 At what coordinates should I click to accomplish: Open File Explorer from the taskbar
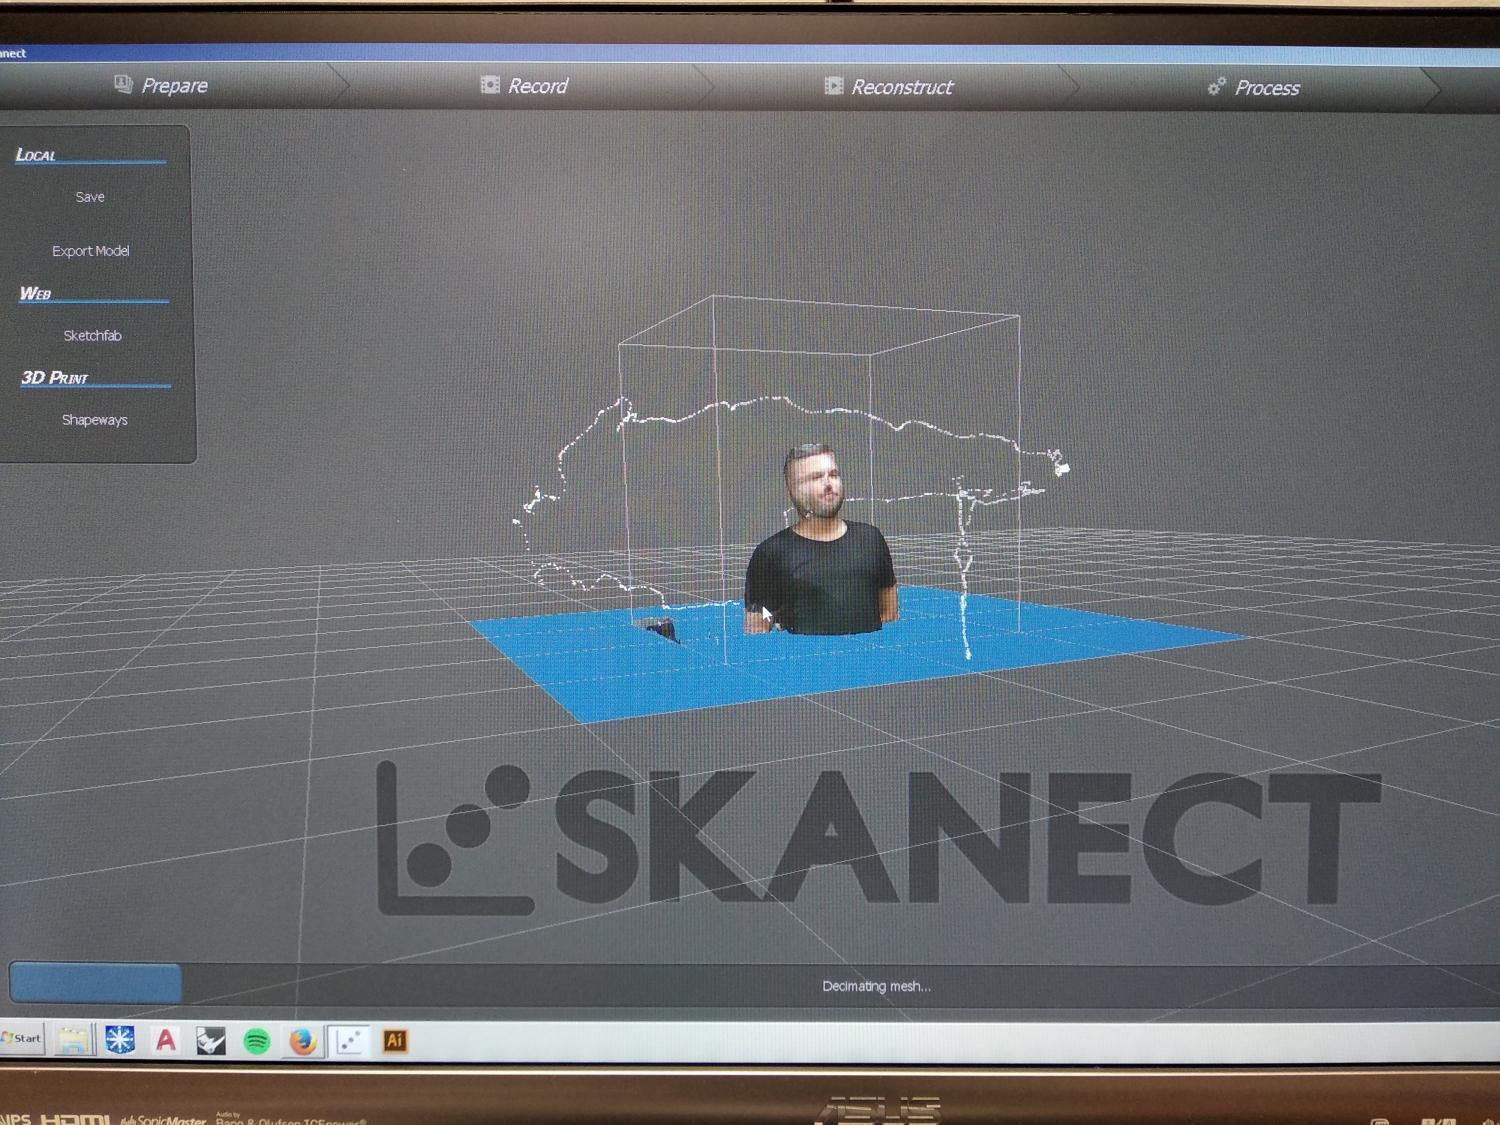click(x=73, y=1040)
